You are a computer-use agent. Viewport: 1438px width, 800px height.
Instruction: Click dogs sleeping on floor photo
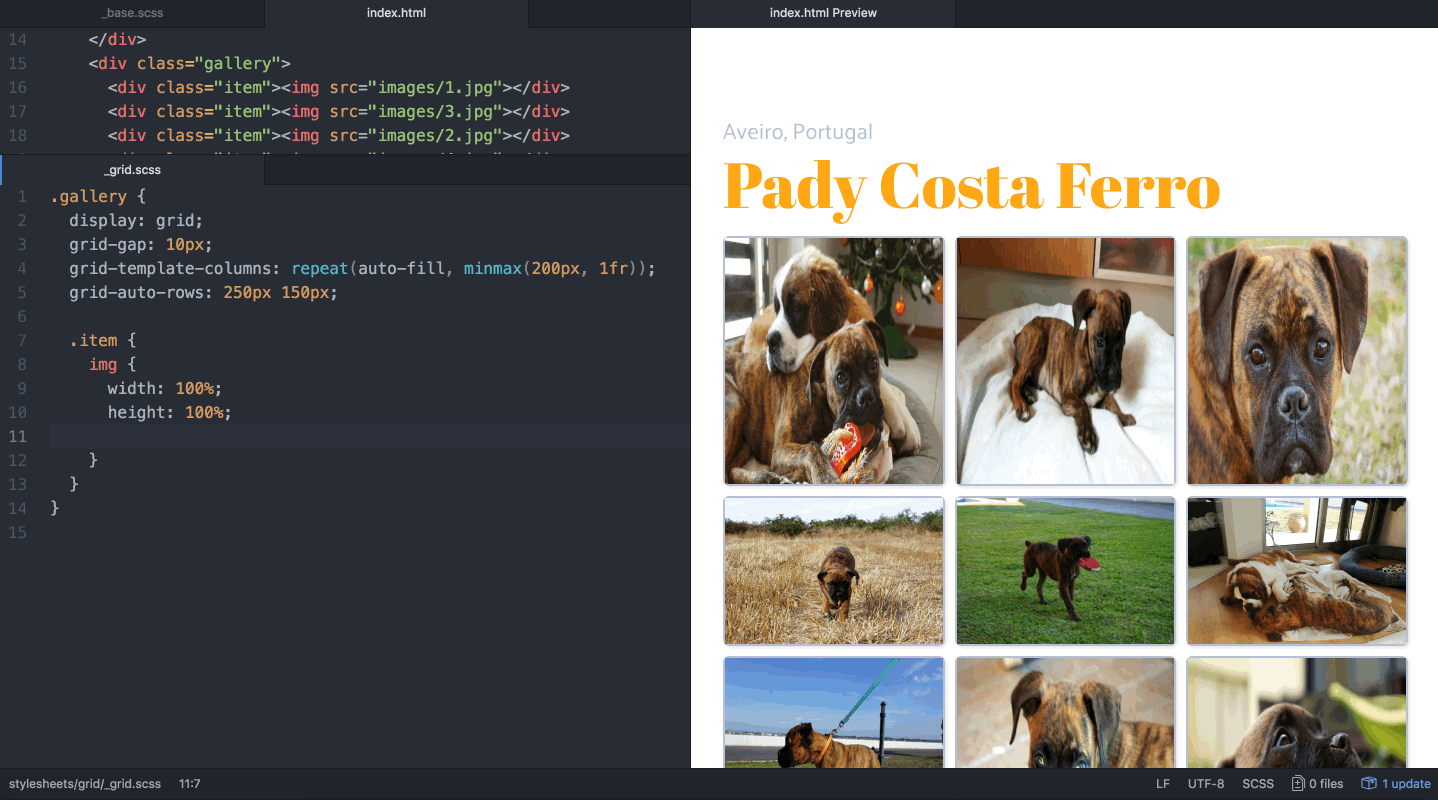pyautogui.click(x=1297, y=571)
